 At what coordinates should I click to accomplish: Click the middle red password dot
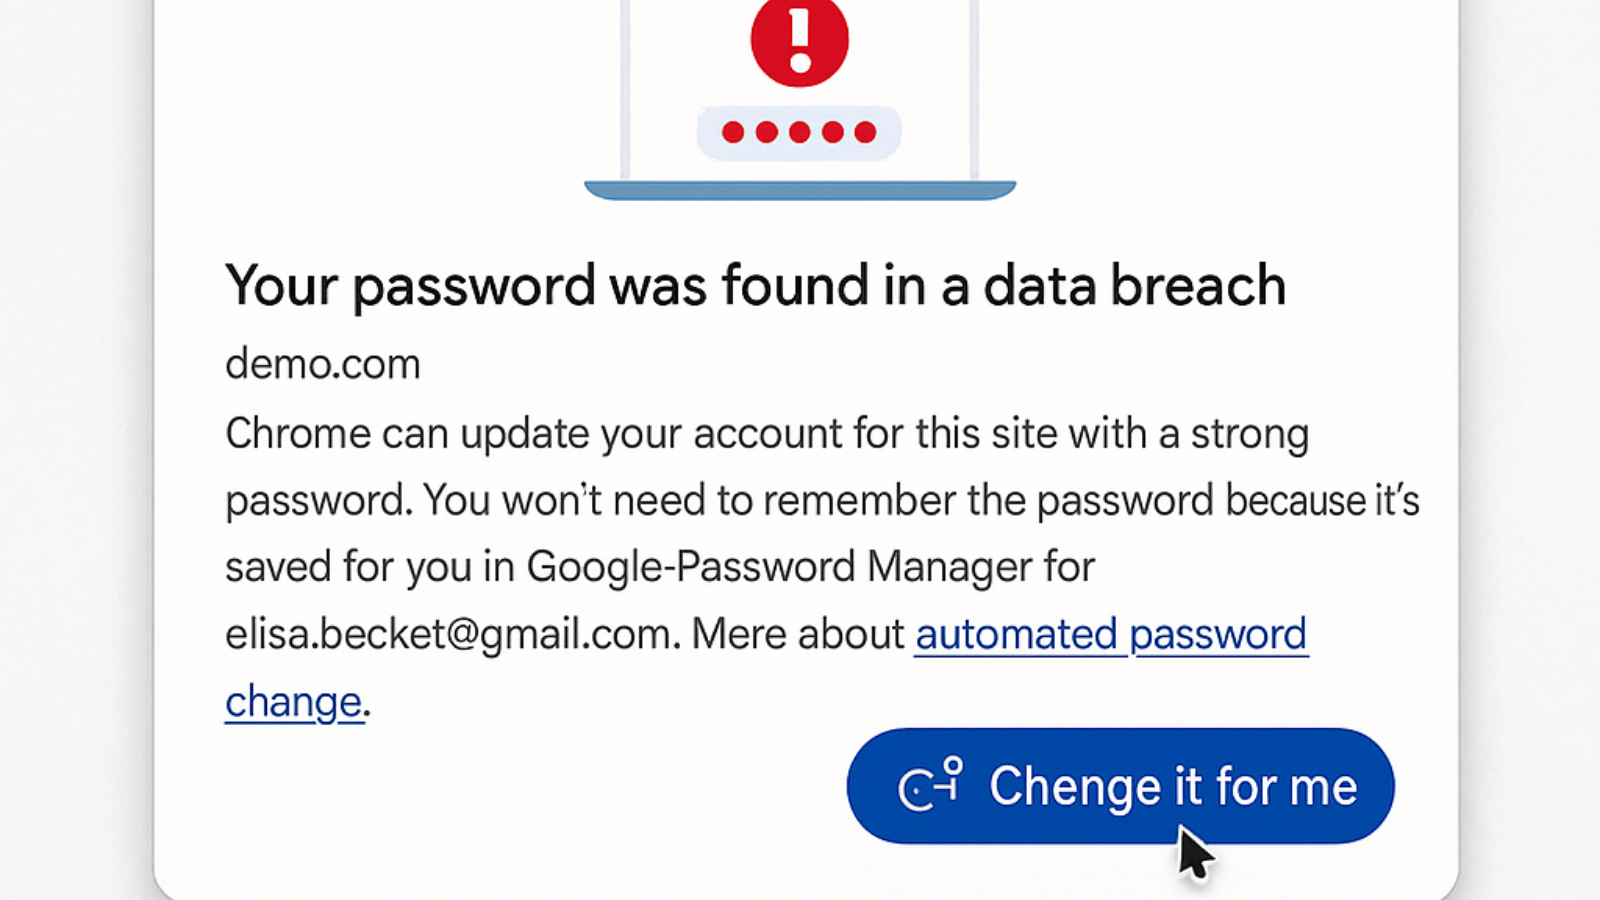[799, 132]
